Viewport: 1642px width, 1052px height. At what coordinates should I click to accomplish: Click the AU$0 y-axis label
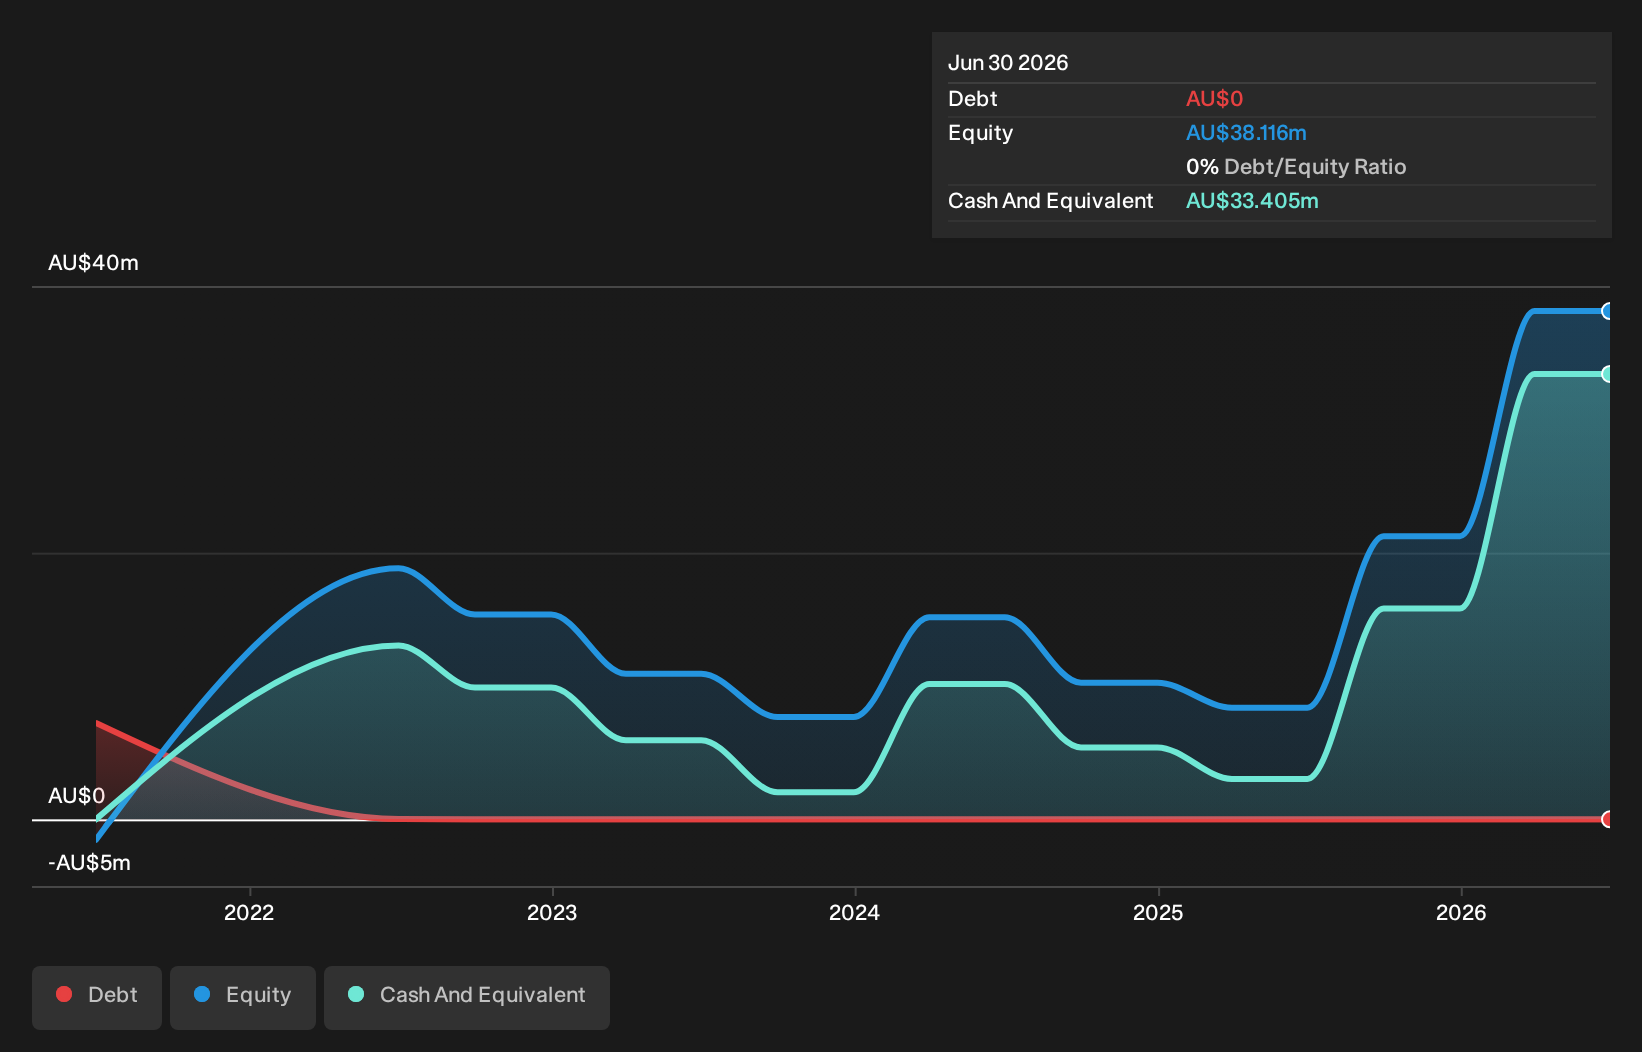(x=76, y=796)
